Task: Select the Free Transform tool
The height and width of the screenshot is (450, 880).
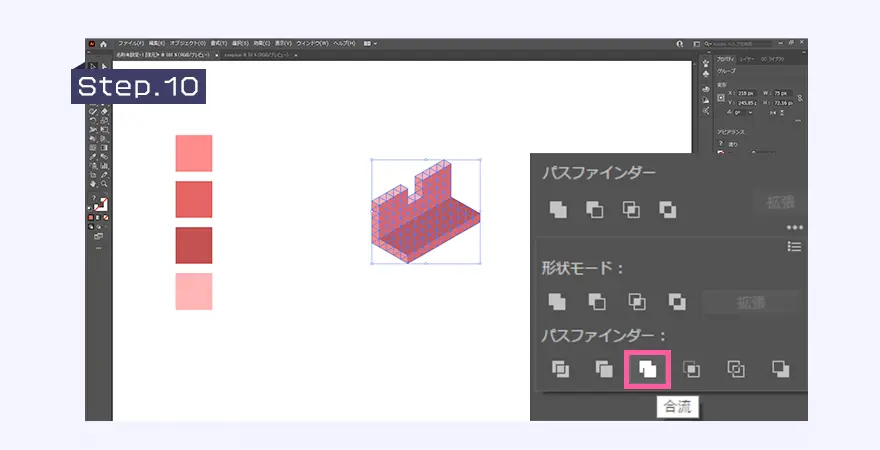Action: pos(104,130)
